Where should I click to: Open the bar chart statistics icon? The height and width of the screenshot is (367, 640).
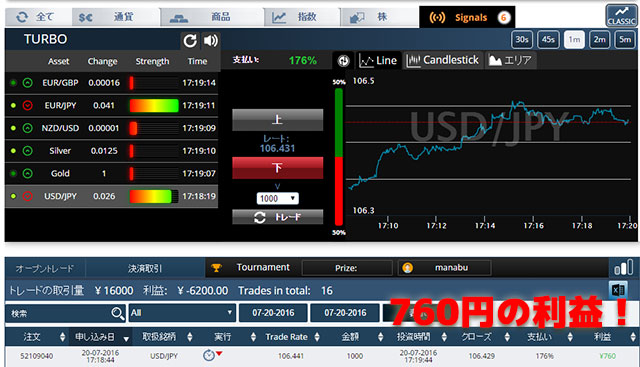[624, 267]
